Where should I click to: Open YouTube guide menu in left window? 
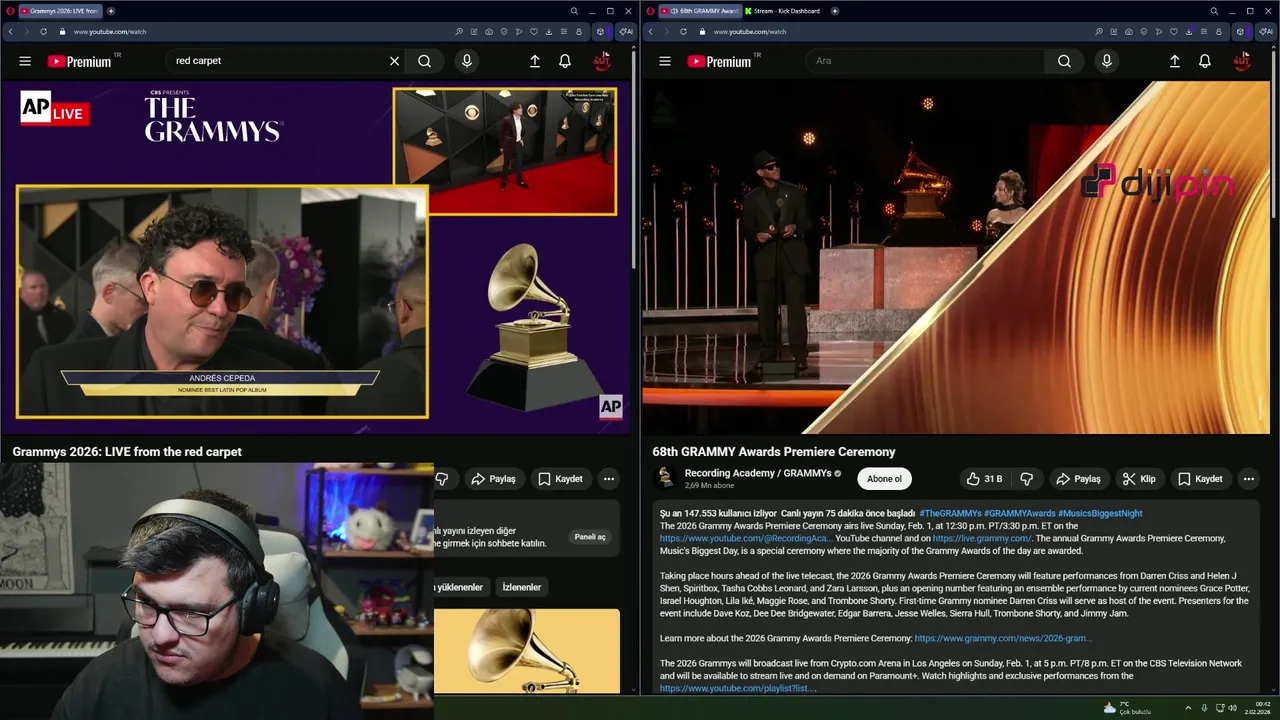point(25,61)
